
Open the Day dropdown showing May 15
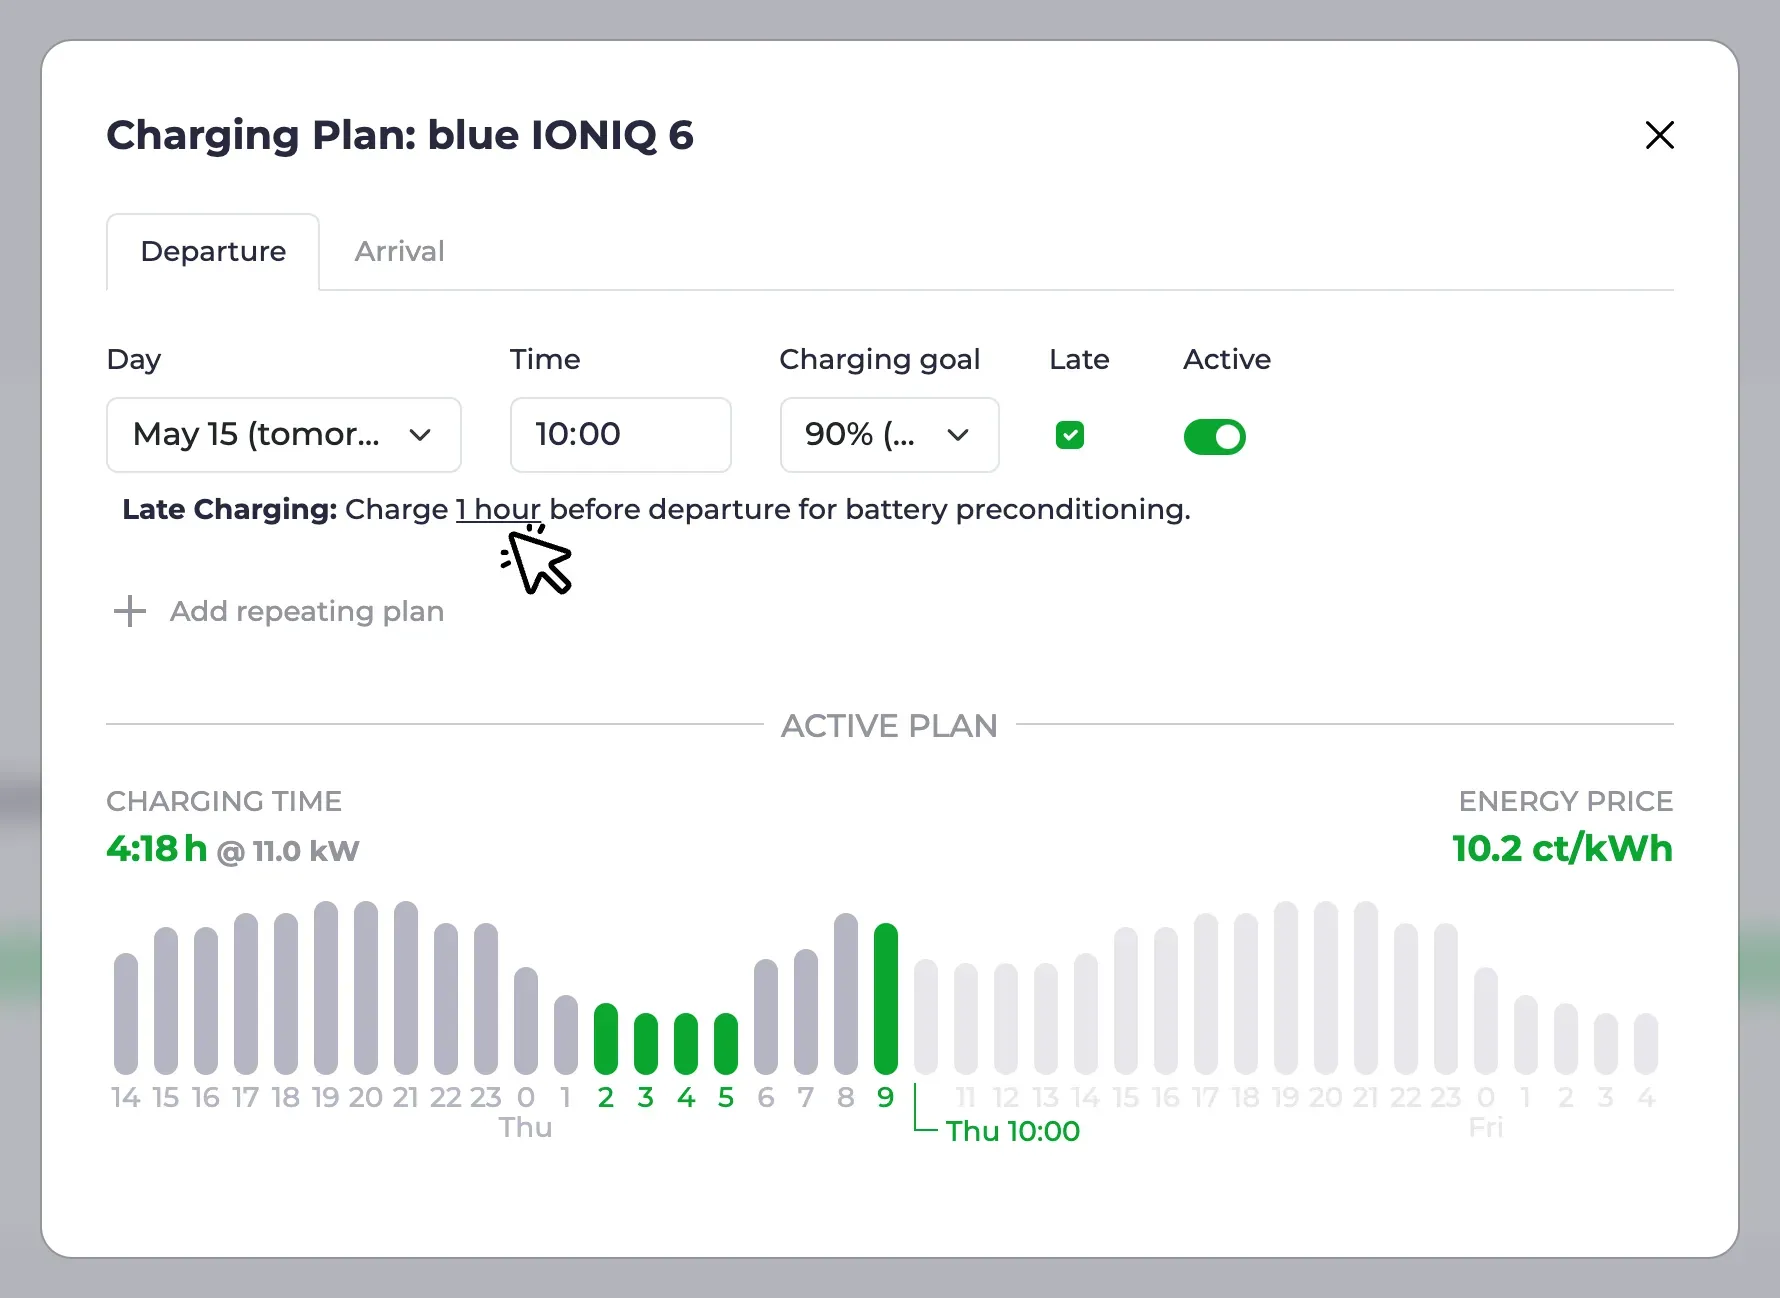point(284,435)
